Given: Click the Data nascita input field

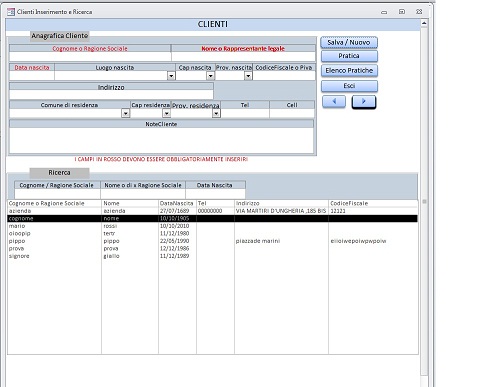Looking at the screenshot, I should point(32,76).
